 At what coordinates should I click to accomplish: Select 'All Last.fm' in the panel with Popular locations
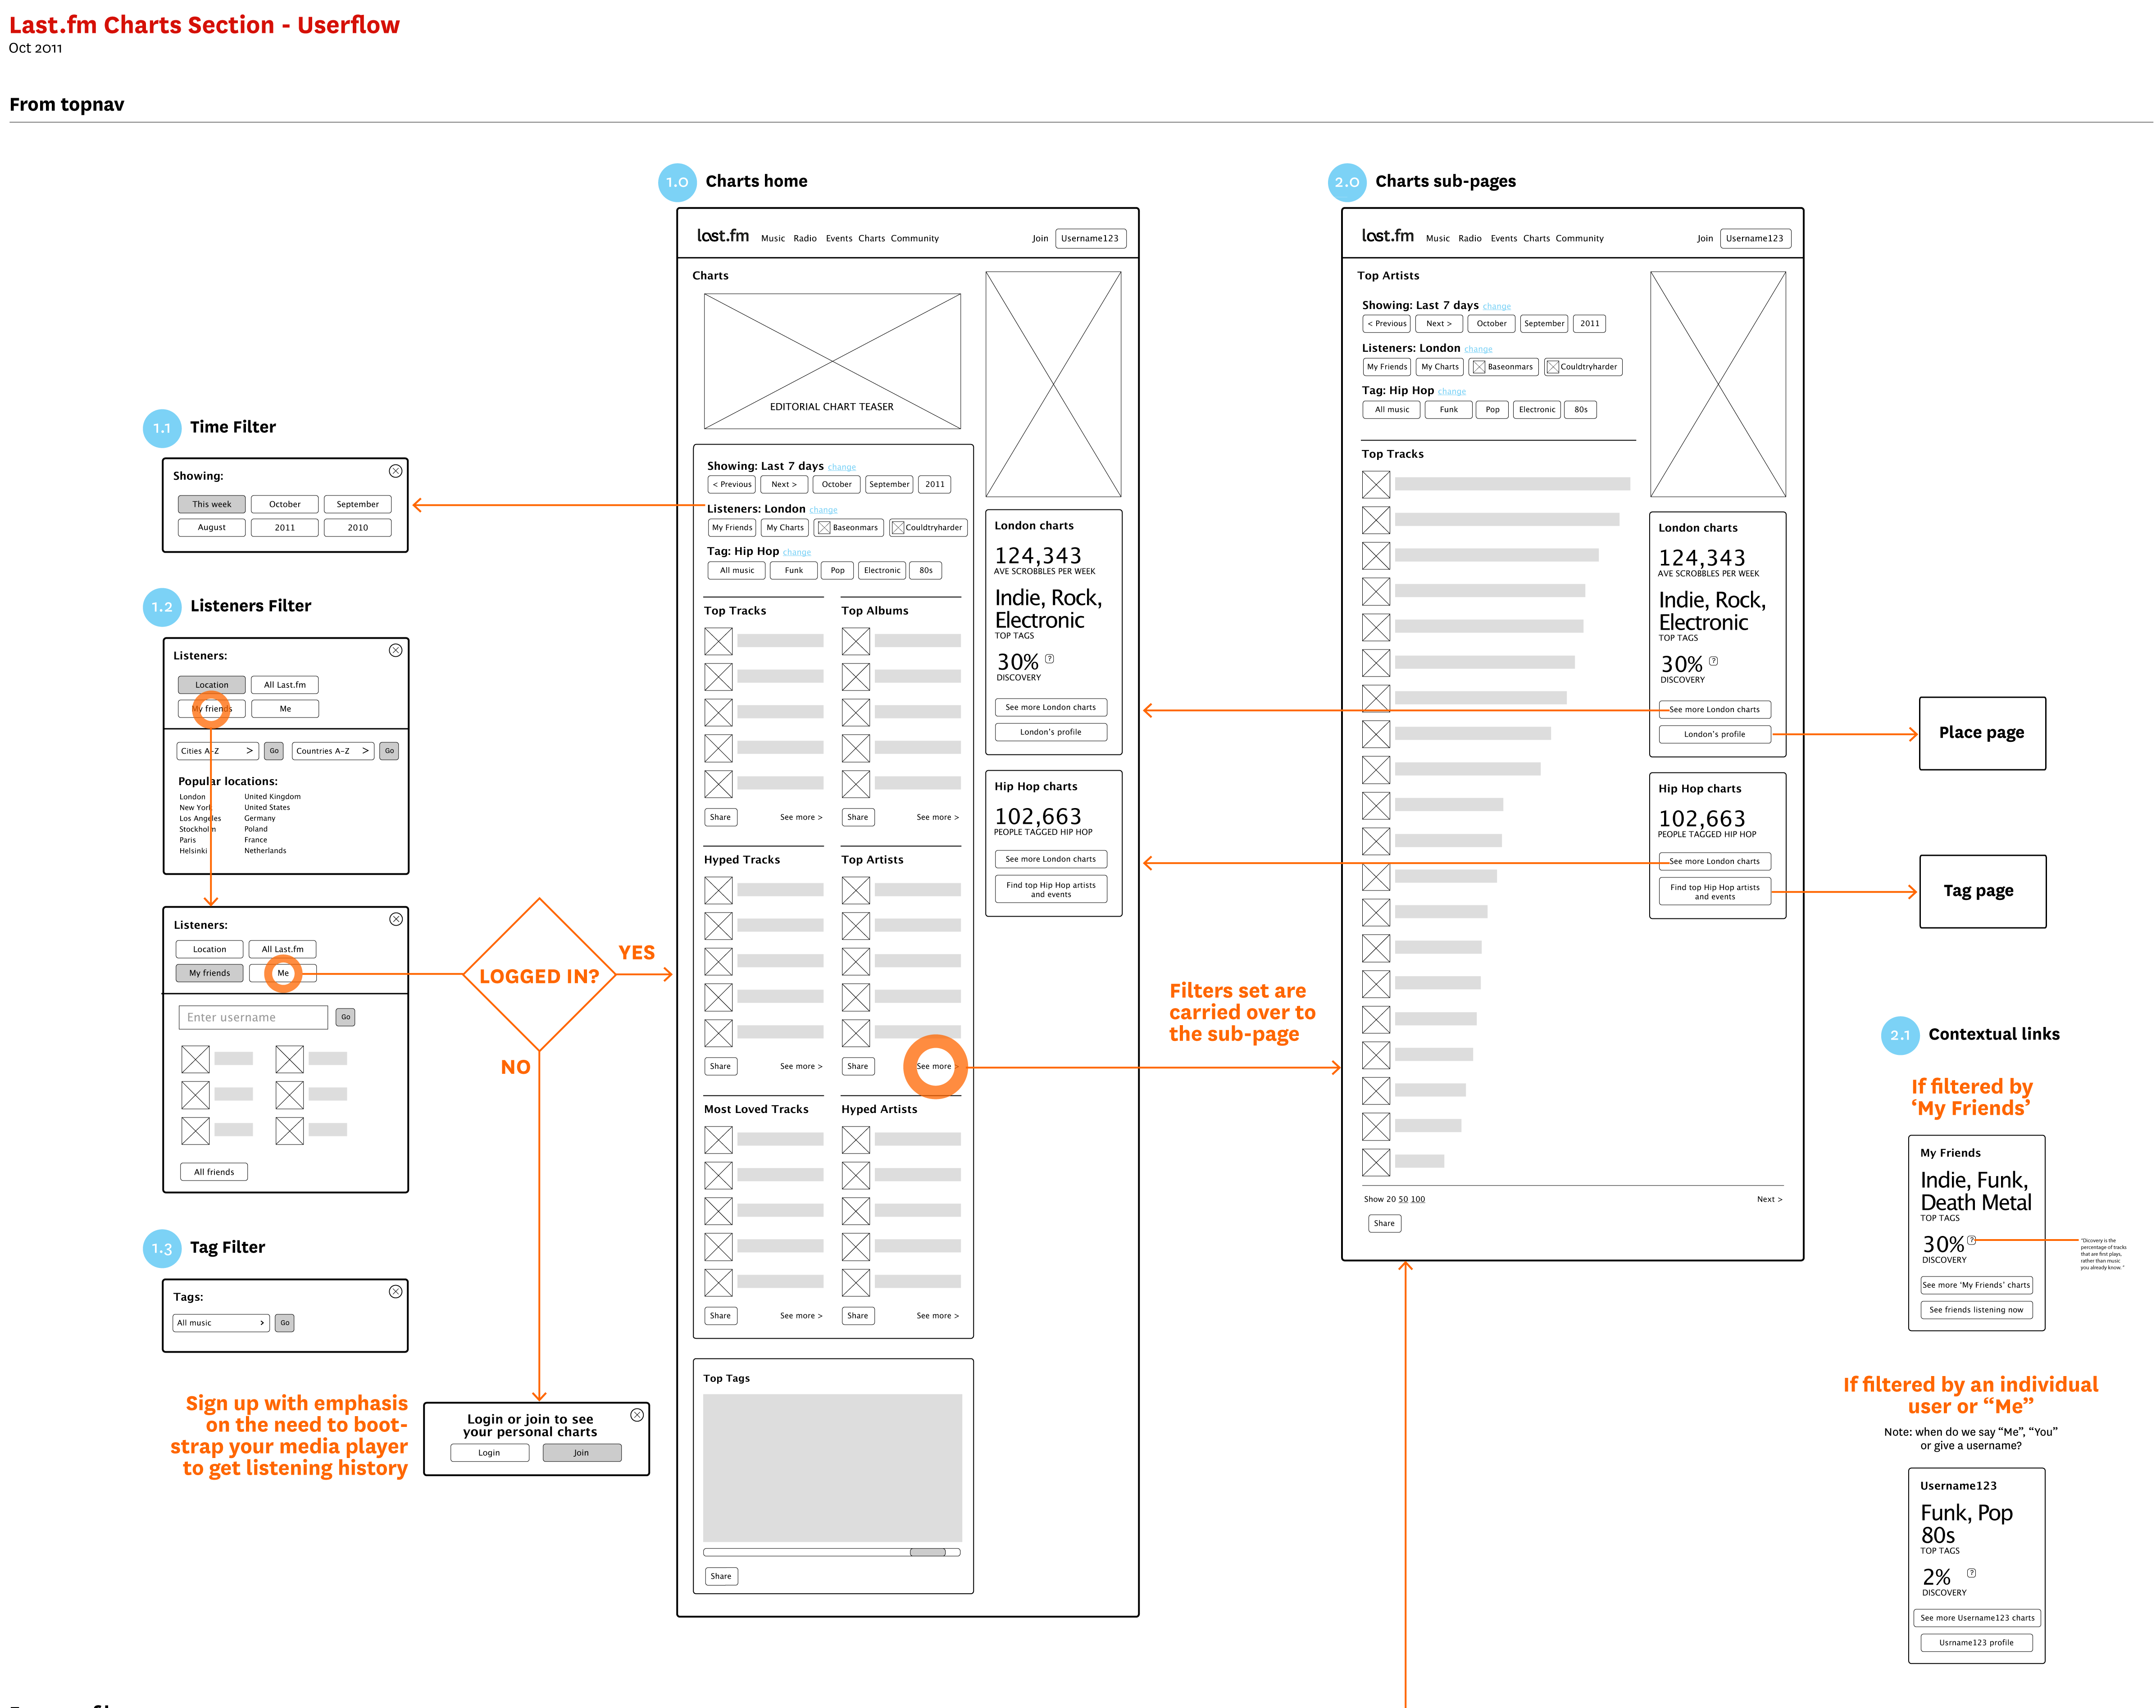(285, 685)
